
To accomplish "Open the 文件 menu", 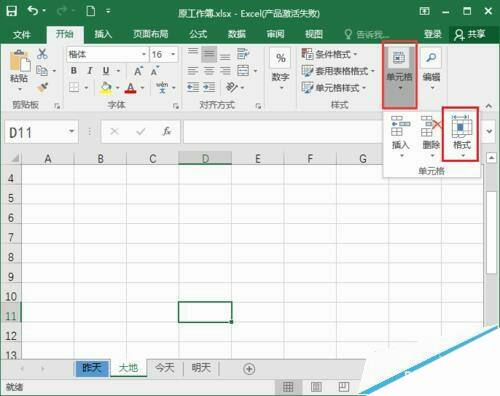I will 22,34.
